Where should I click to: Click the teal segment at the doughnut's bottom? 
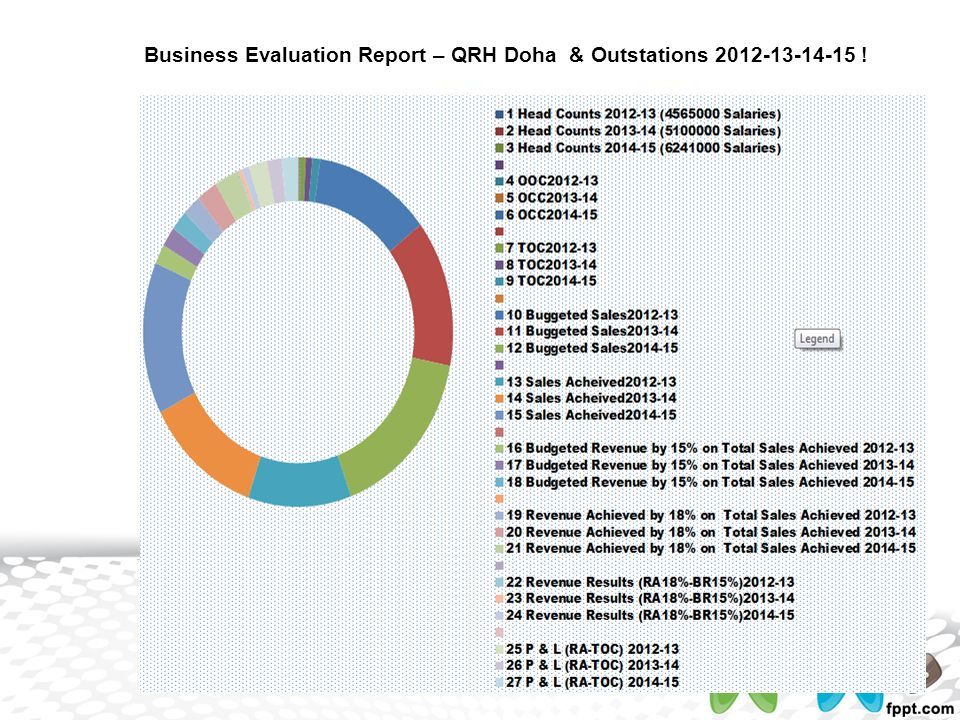tap(298, 482)
